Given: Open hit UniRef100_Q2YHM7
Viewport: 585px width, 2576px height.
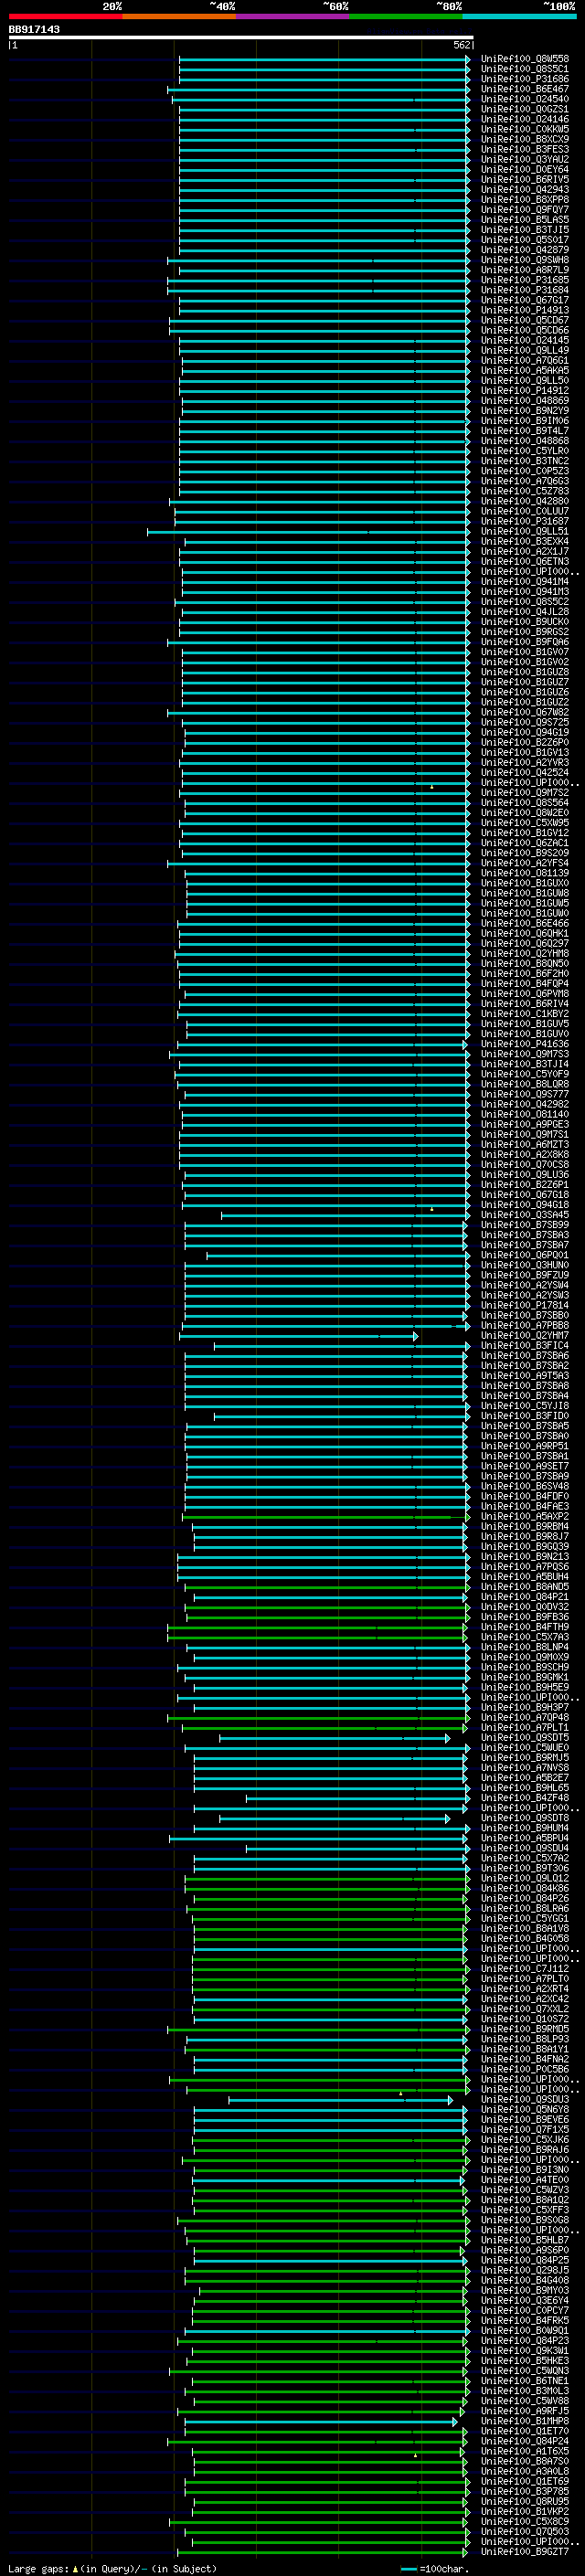Looking at the screenshot, I should [525, 1336].
